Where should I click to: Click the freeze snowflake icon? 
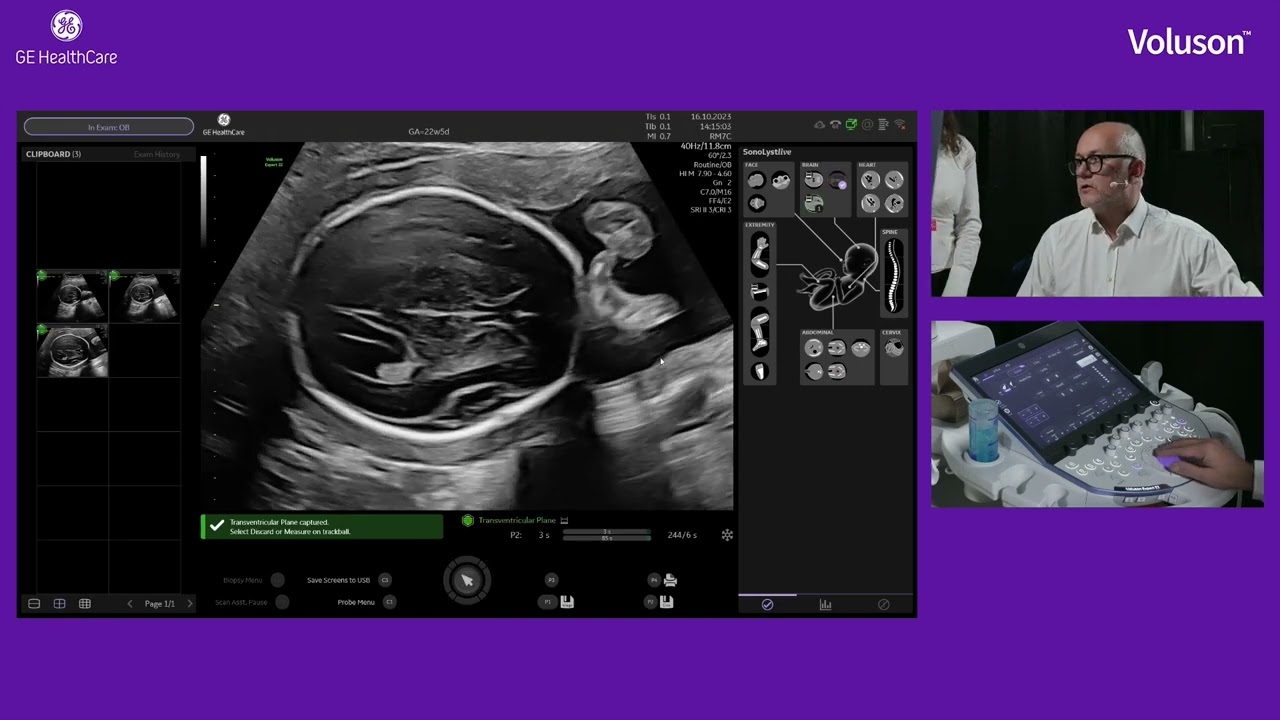click(727, 535)
